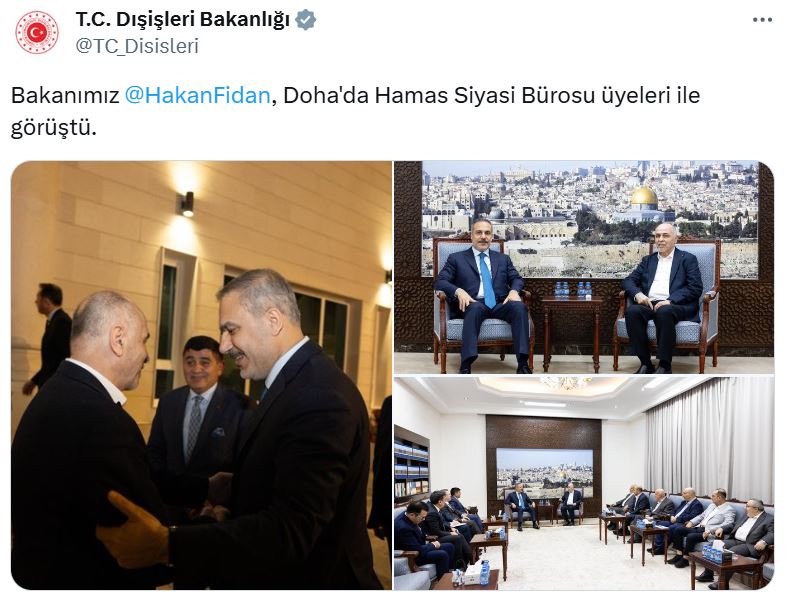Open the T.C. Dışişleri Bakanlığı account name
This screenshot has width=792, height=595.
(x=182, y=20)
